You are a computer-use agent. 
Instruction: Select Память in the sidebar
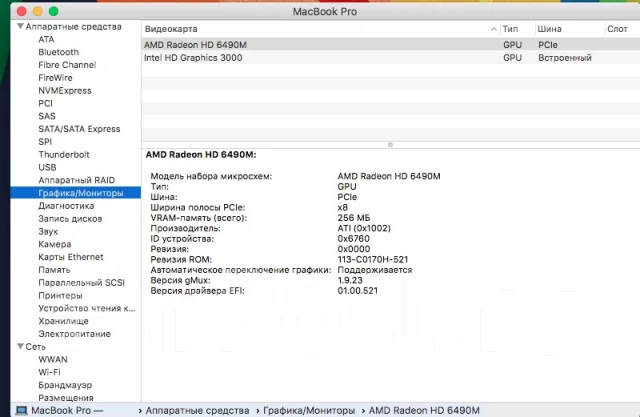pos(54,270)
